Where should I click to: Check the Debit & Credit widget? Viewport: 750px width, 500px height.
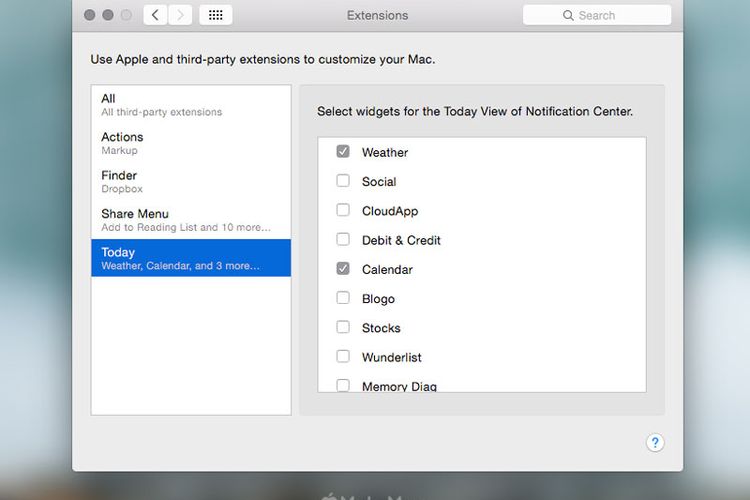pos(343,239)
